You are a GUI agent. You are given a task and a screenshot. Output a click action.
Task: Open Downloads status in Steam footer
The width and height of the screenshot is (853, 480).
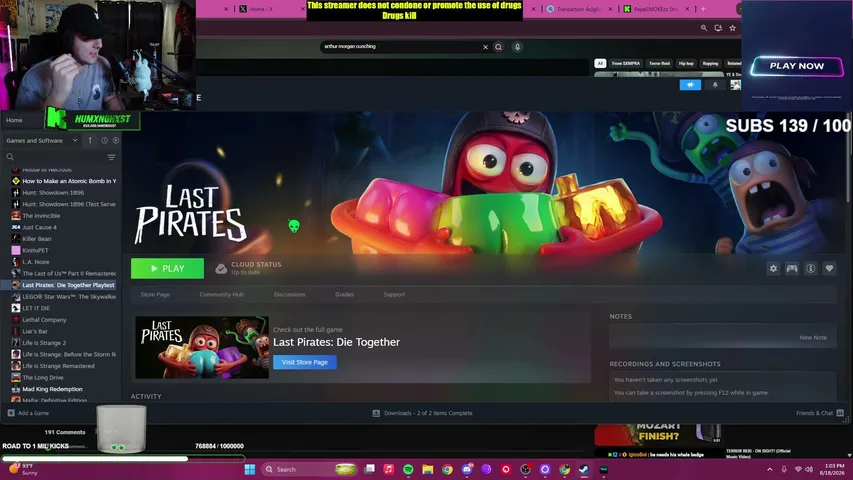coord(423,413)
